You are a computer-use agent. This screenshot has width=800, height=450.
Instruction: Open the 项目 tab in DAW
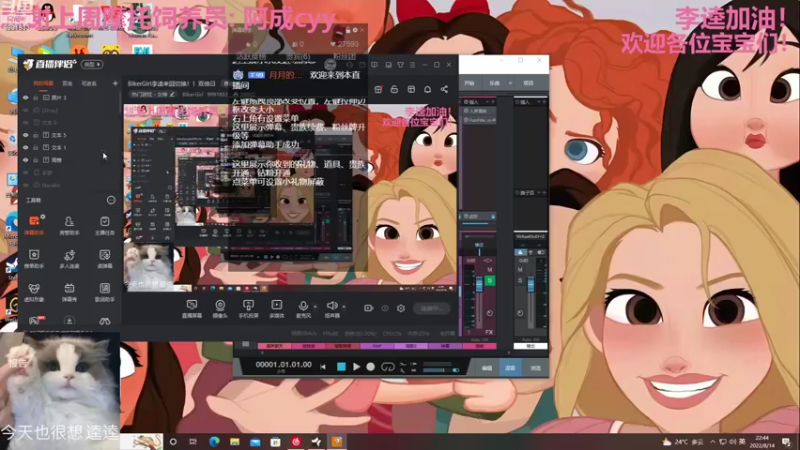(x=528, y=83)
